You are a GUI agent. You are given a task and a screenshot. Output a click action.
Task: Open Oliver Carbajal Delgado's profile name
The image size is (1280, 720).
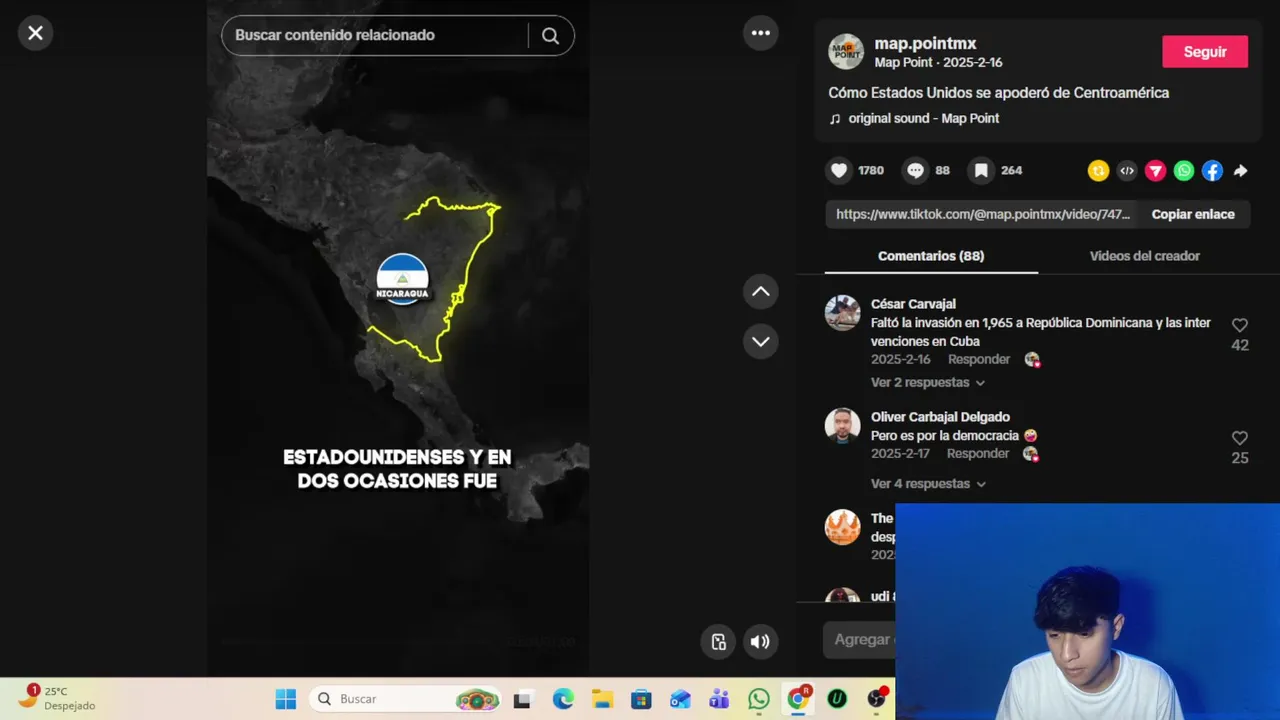[x=940, y=417]
